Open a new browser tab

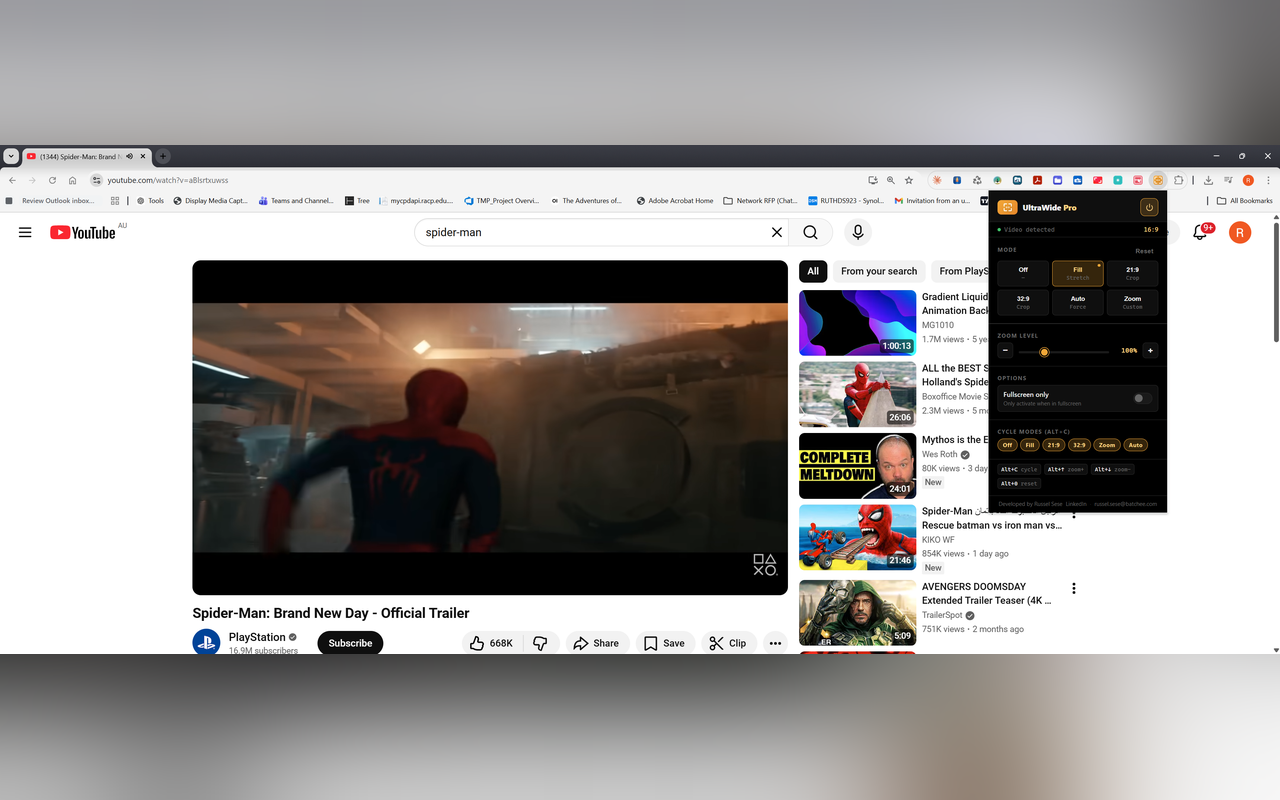click(163, 156)
